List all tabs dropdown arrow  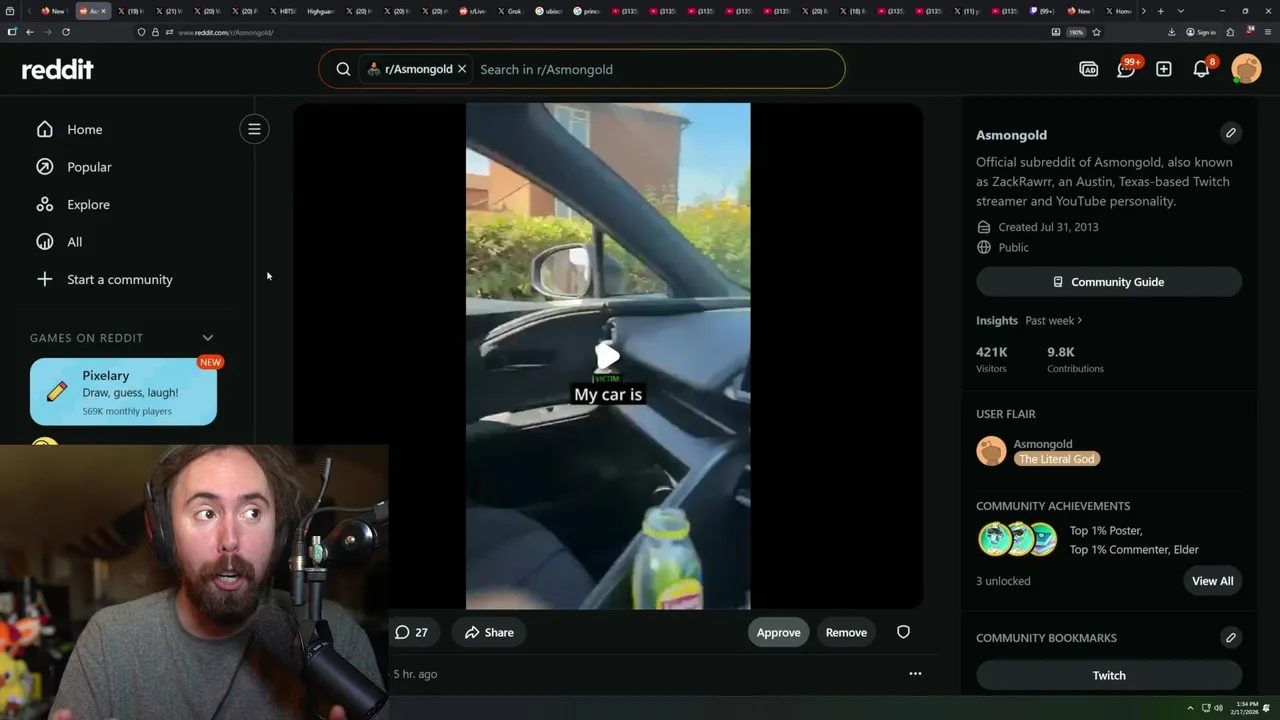[x=1181, y=11]
